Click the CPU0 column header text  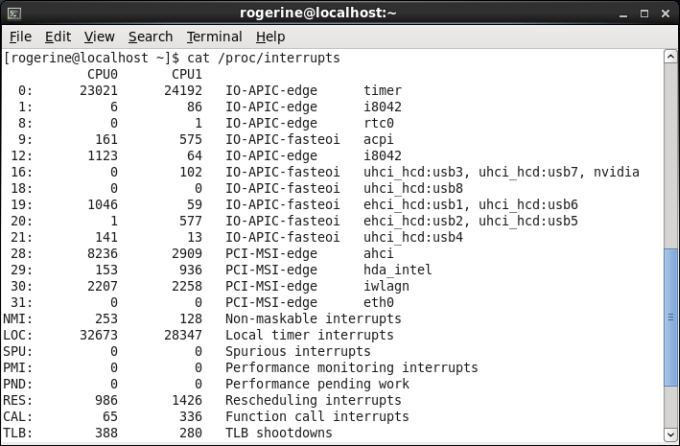(x=103, y=74)
